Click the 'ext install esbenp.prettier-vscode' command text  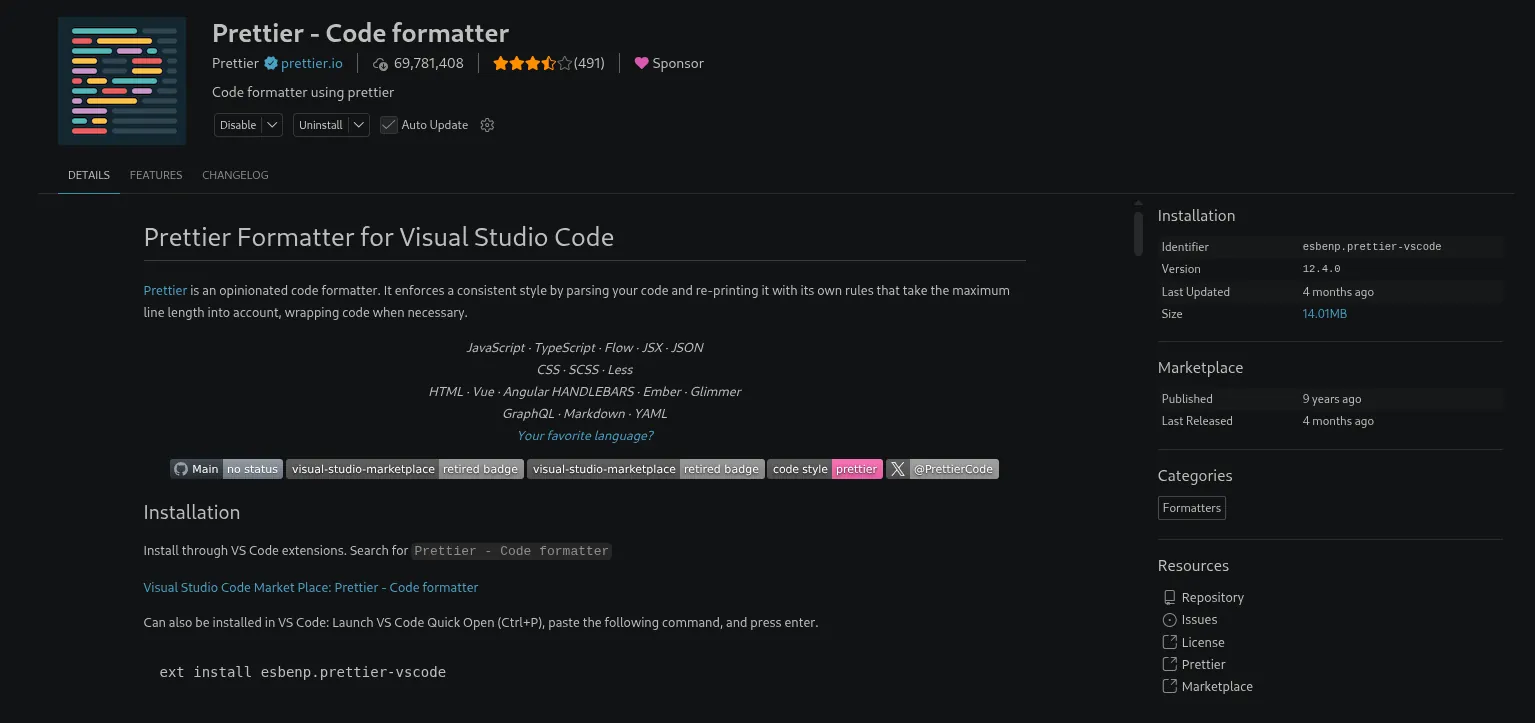coord(303,672)
